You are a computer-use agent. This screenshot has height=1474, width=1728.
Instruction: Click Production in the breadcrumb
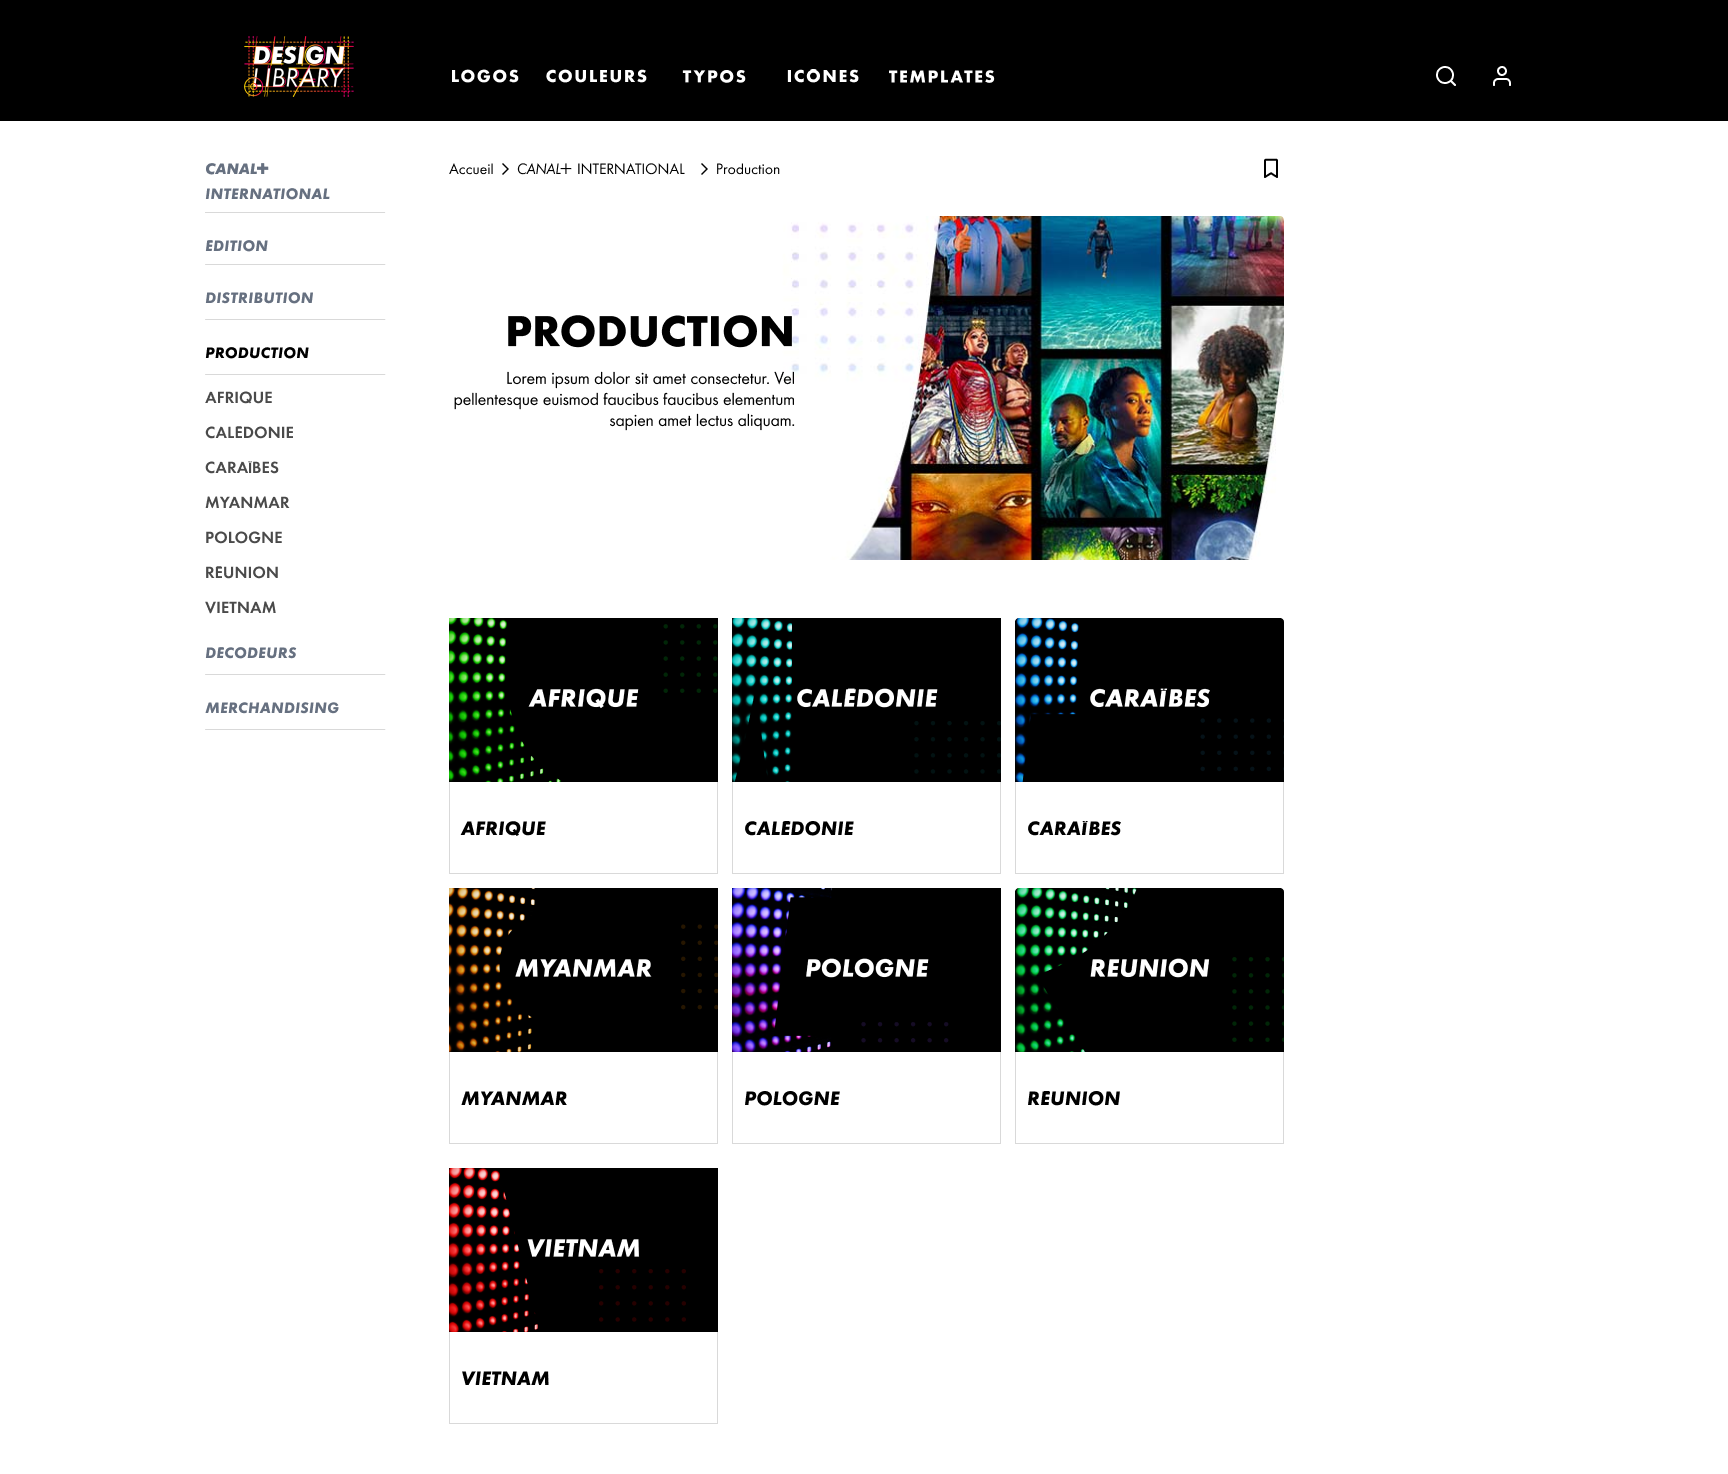748,169
